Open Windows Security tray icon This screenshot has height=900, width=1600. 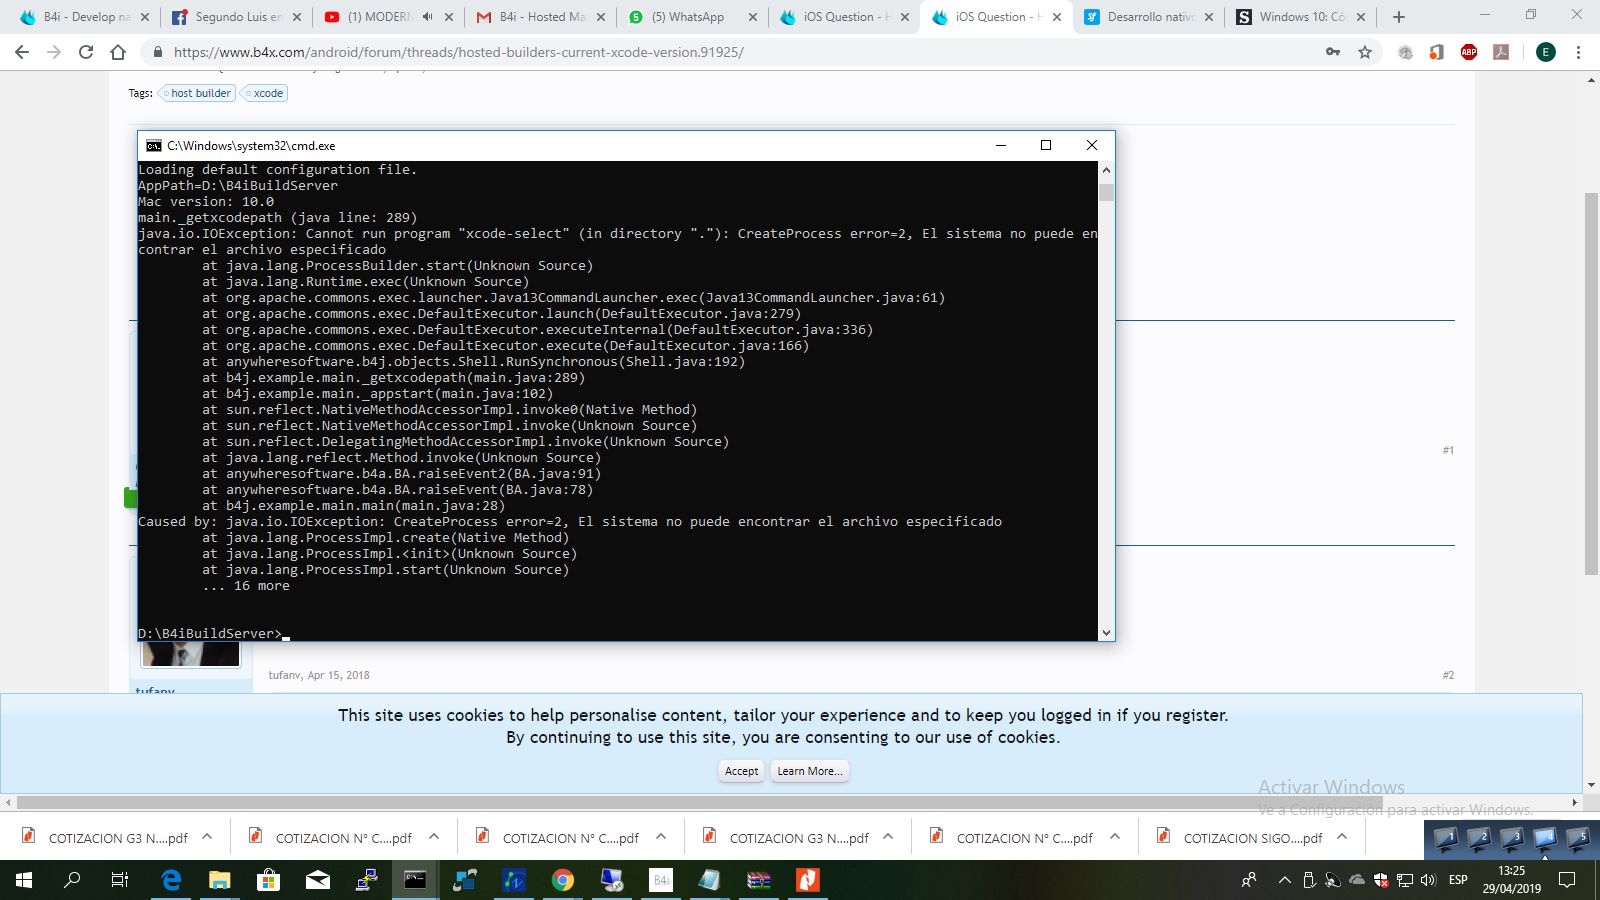pos(1381,880)
